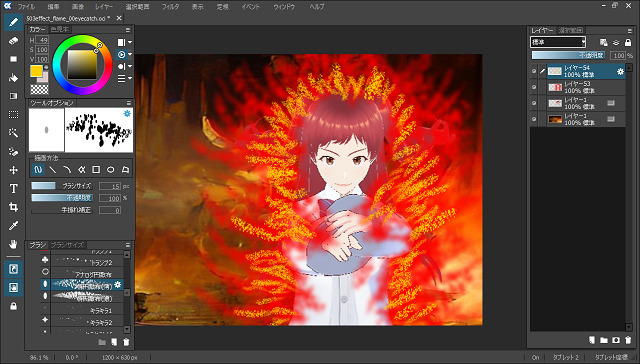This screenshot has width=640, height=364.
Task: Click the ブラシサイズ value field
Action: 110,186
